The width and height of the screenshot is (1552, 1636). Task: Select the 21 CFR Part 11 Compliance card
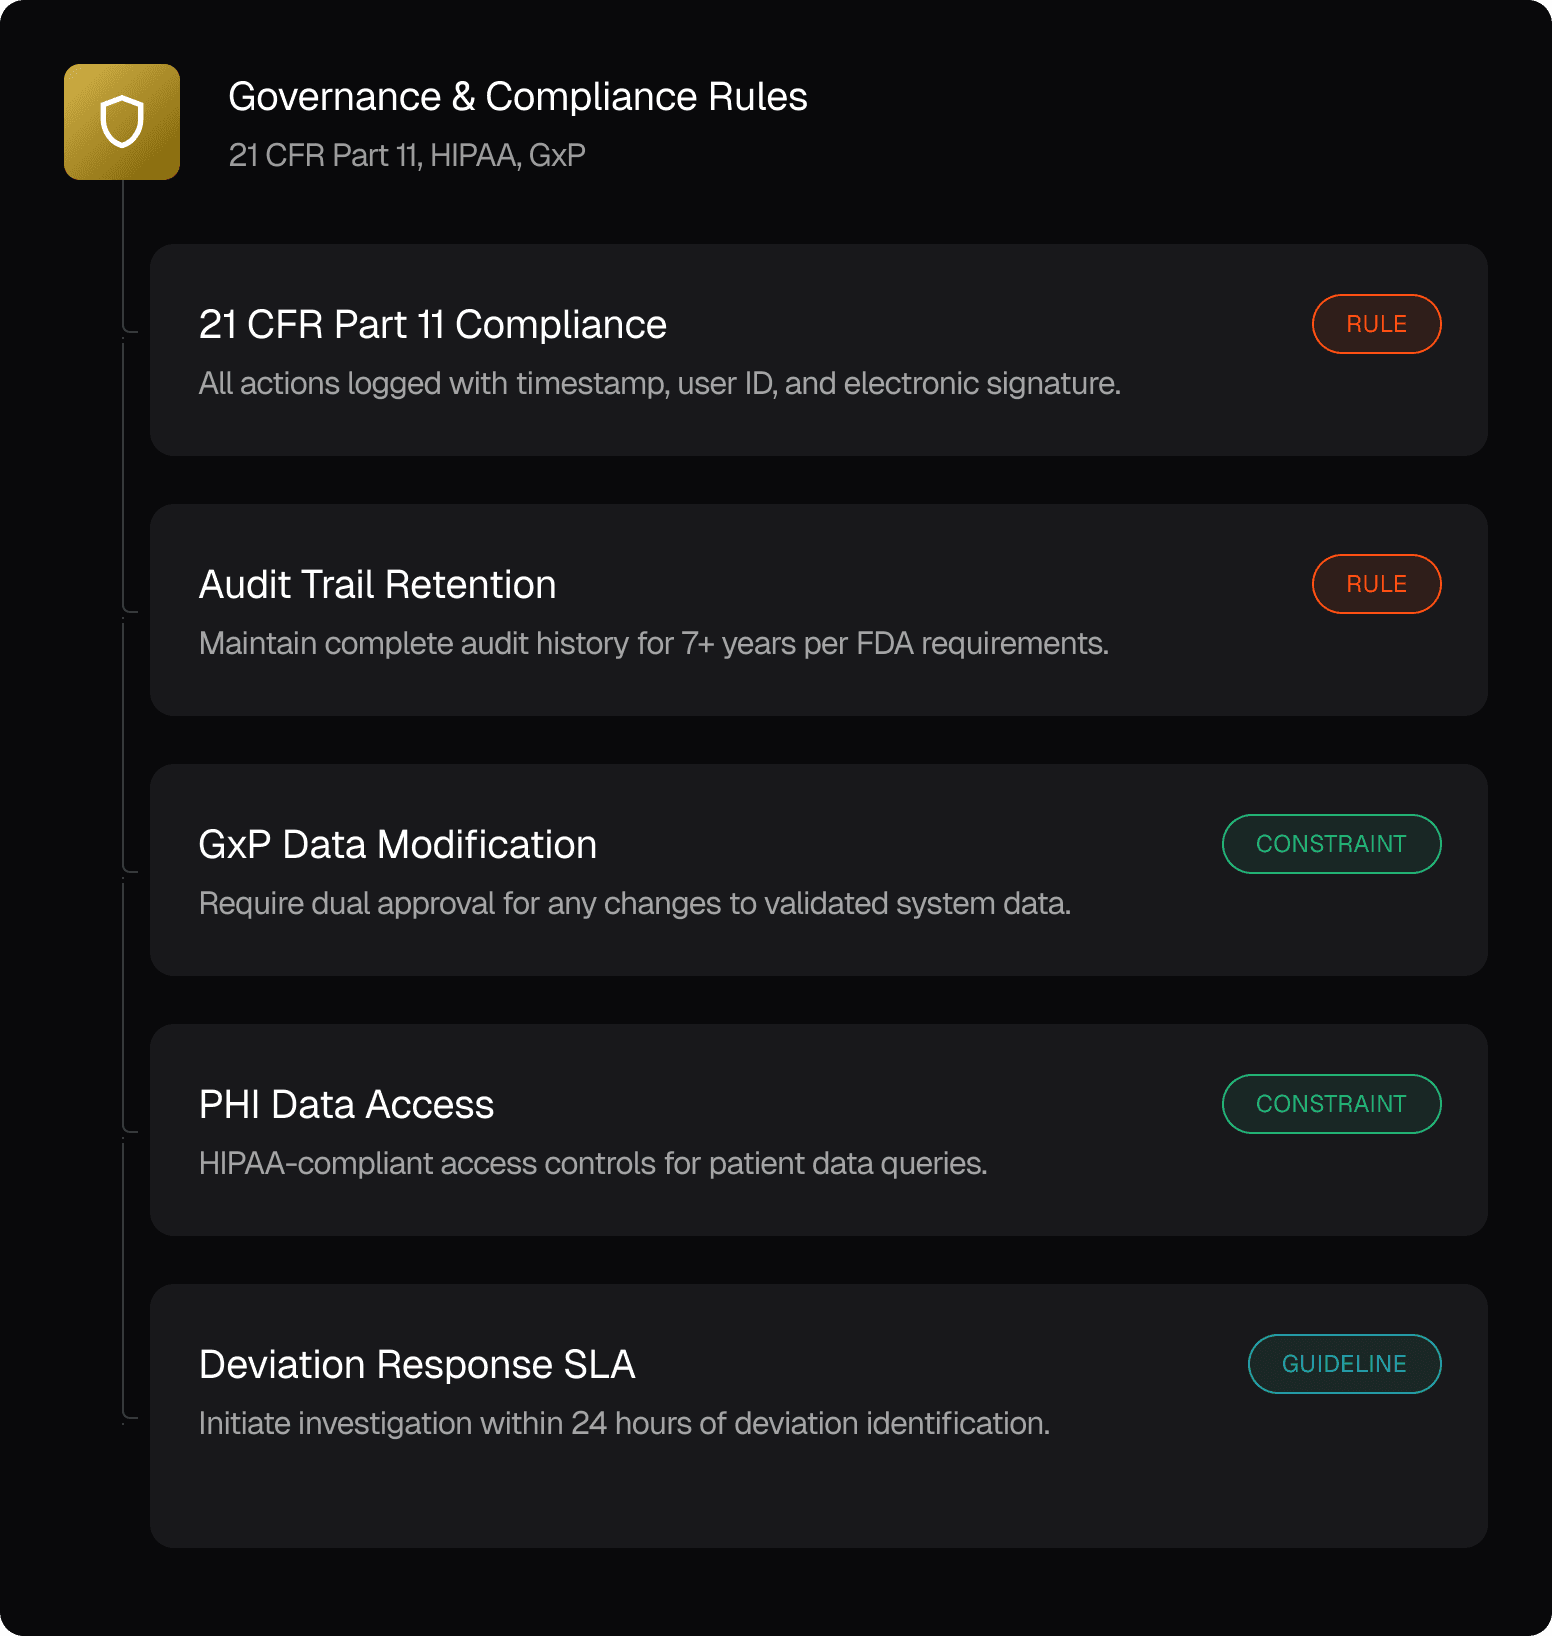pos(818,350)
